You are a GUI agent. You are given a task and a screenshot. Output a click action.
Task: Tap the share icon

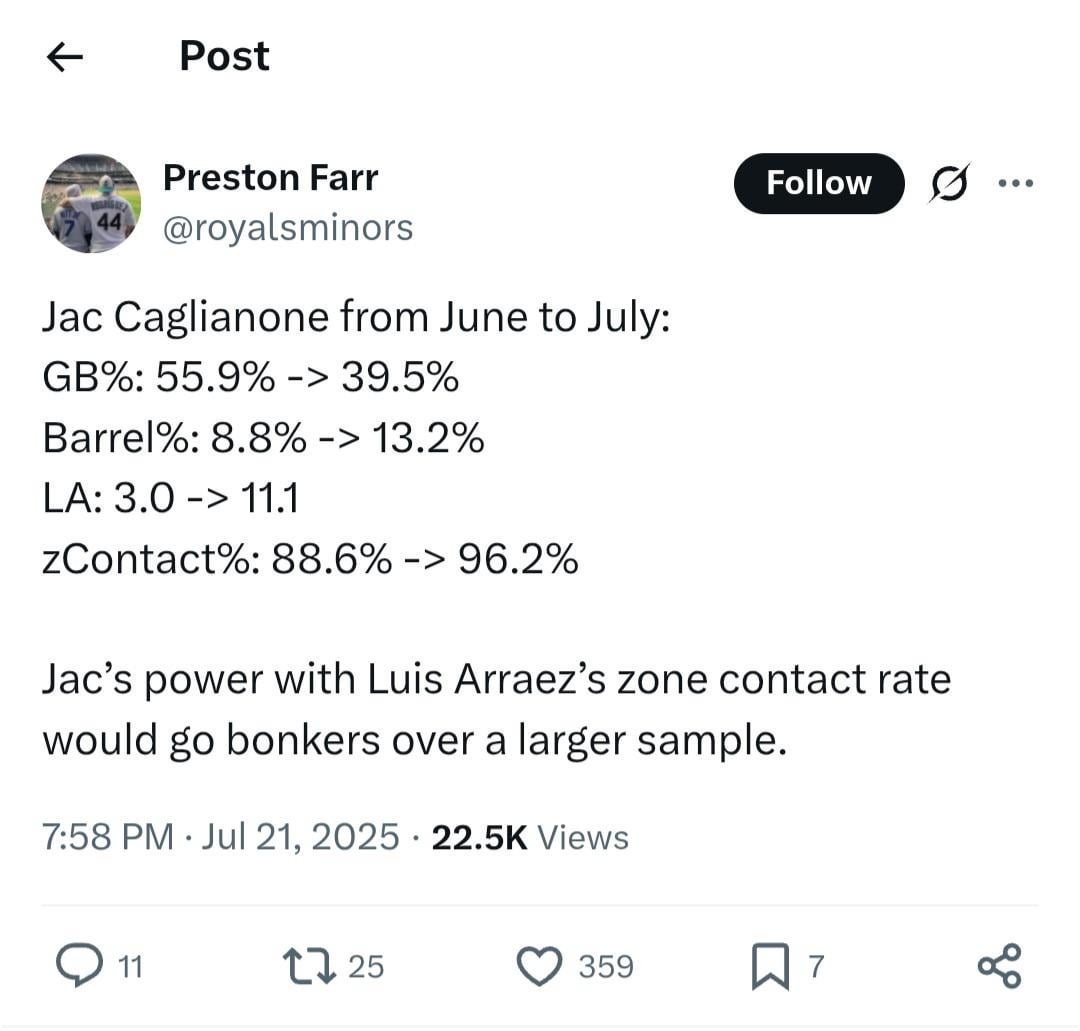999,966
